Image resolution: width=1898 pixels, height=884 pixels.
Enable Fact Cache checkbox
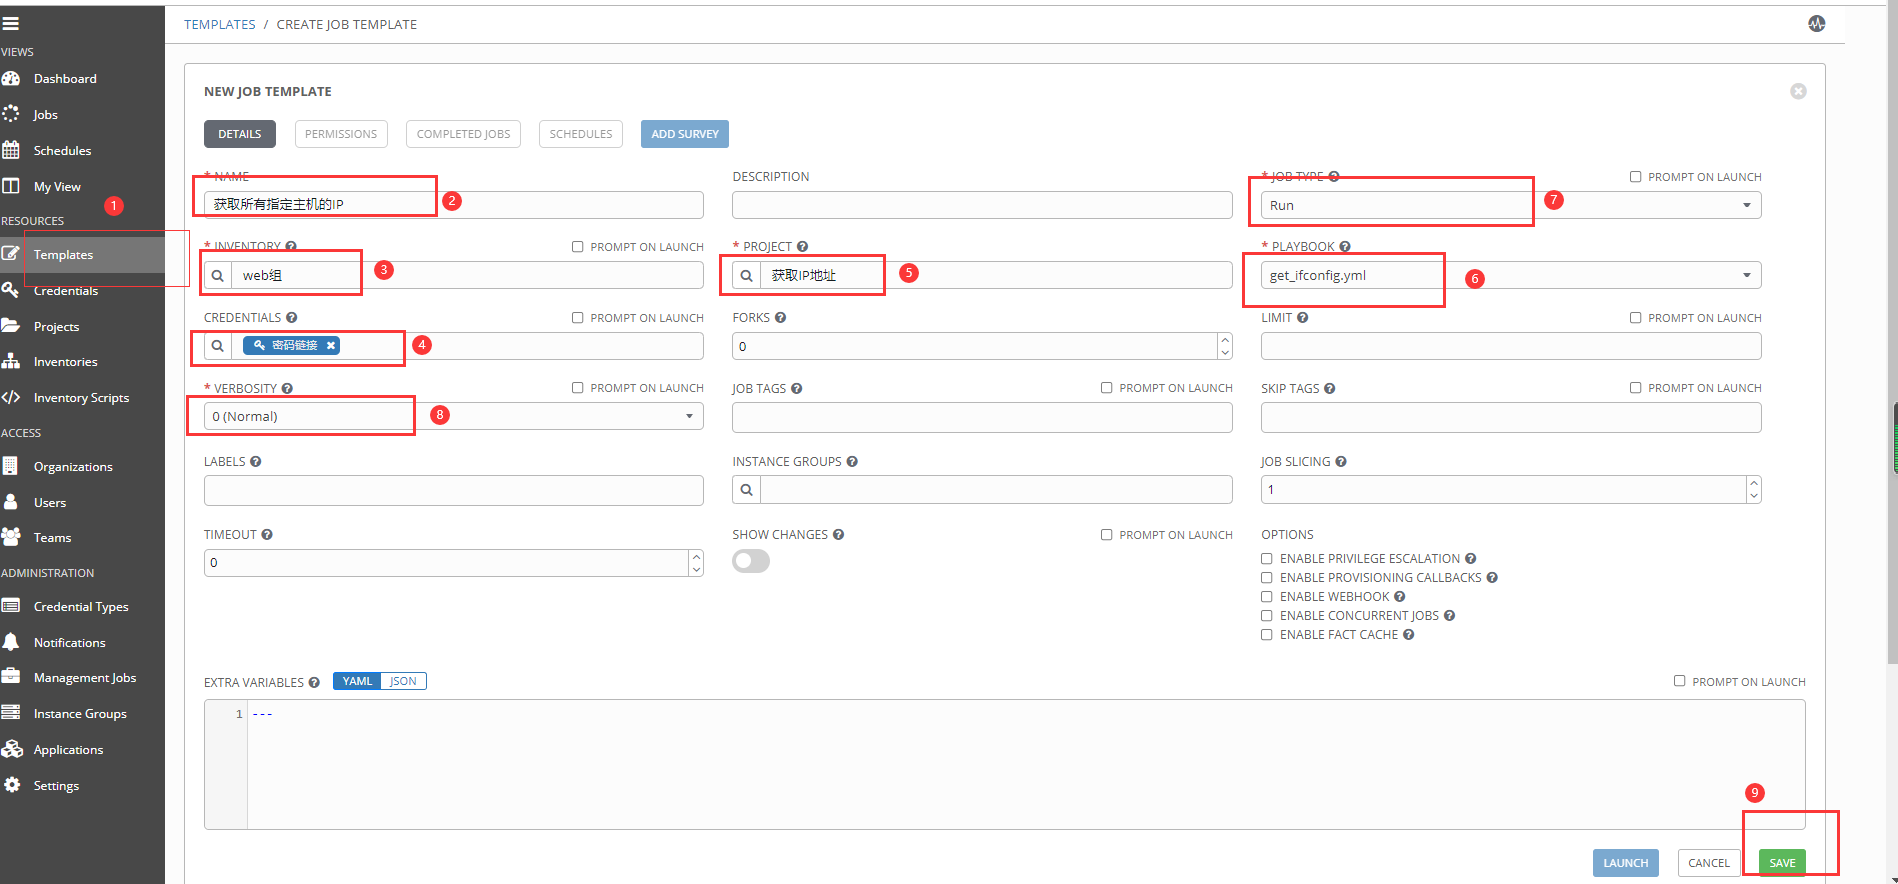coord(1267,635)
